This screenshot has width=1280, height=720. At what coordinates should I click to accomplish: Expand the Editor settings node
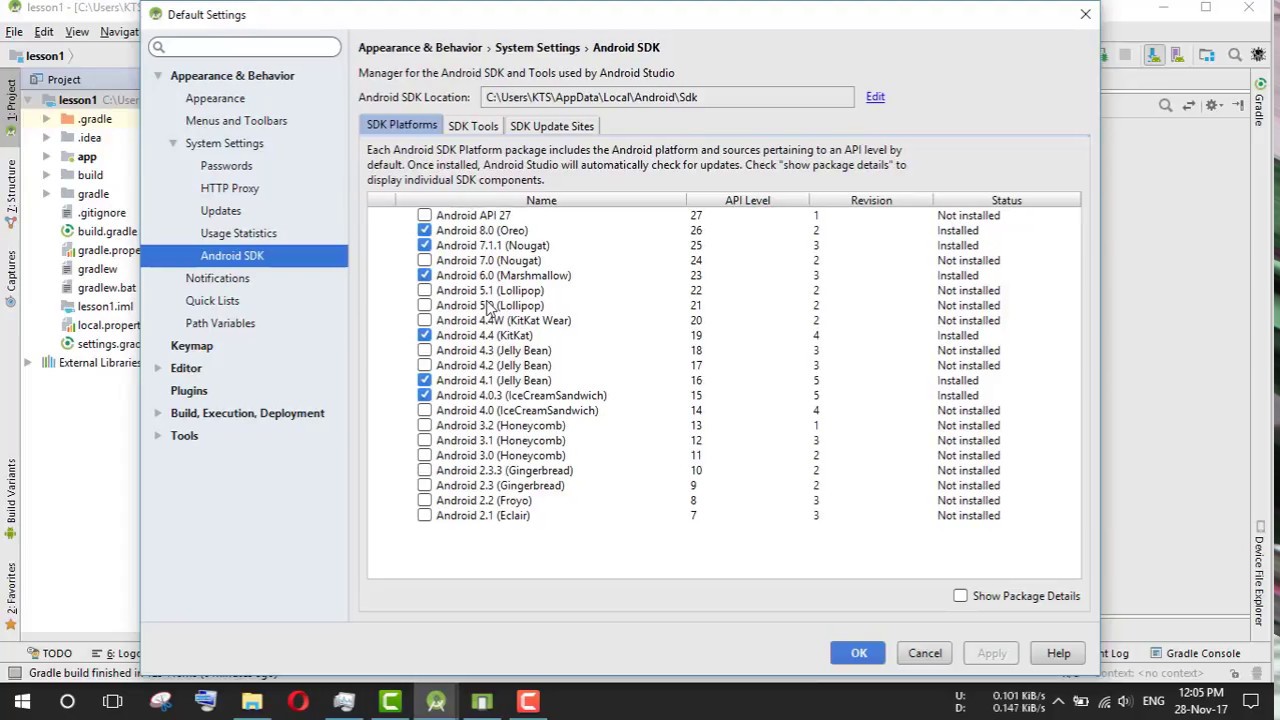157,368
